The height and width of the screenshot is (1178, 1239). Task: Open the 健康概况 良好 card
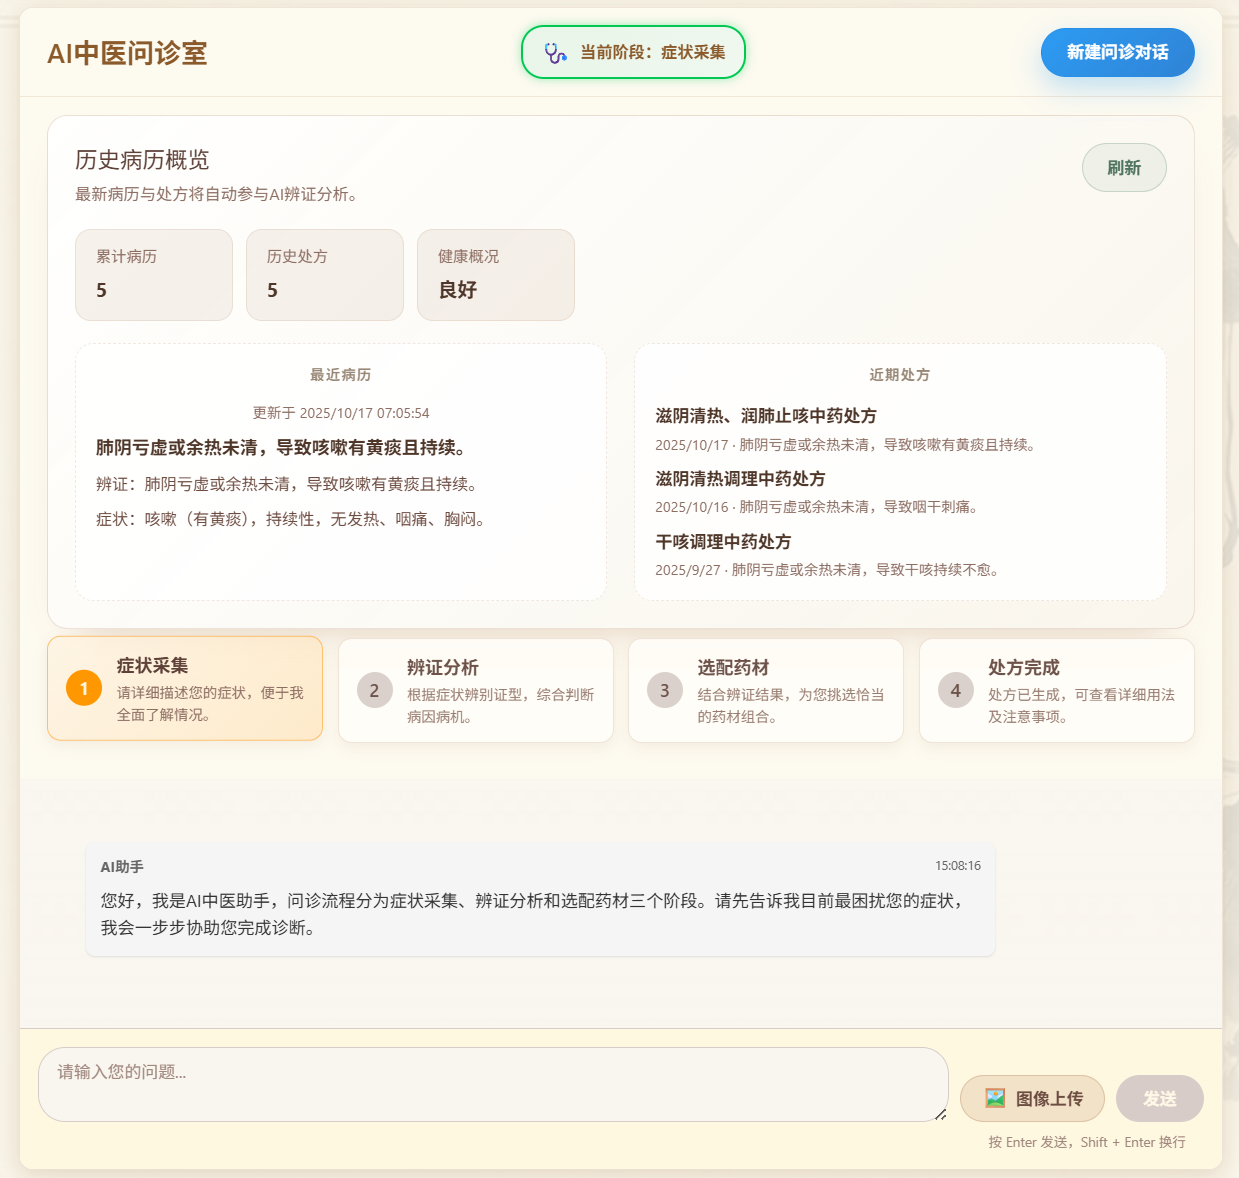point(496,275)
